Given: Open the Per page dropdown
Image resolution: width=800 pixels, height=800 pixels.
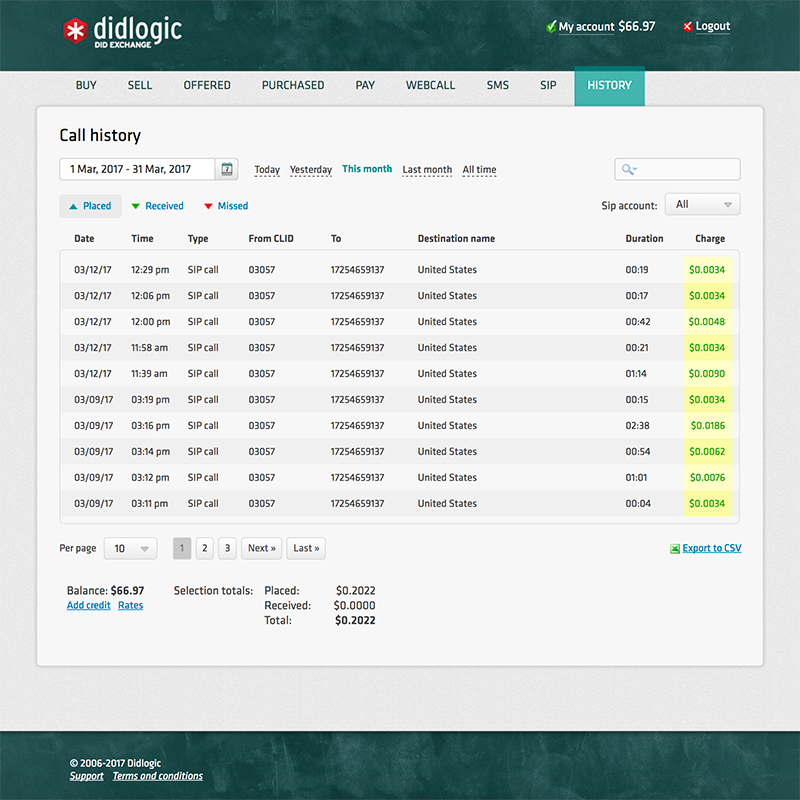Looking at the screenshot, I should (131, 548).
